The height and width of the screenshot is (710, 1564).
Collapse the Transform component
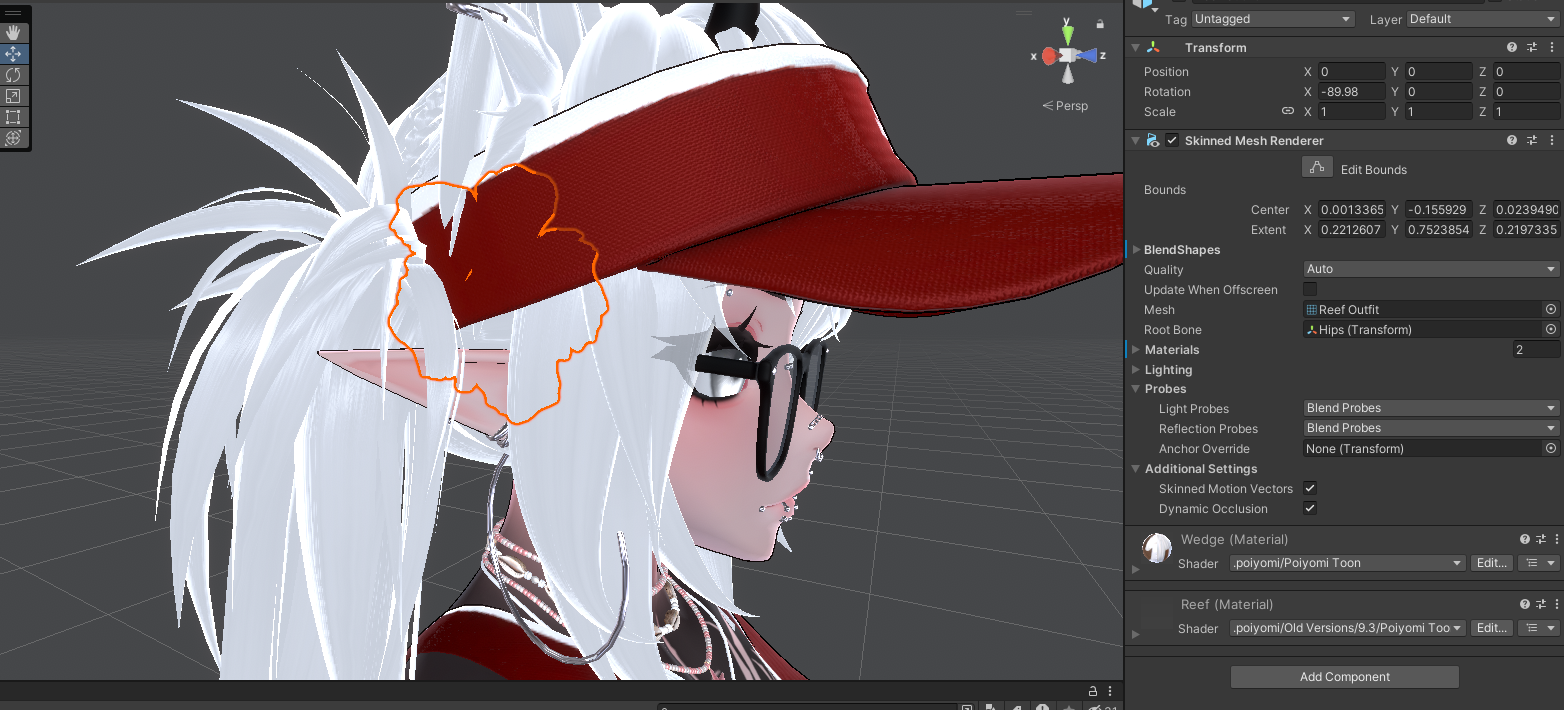click(1135, 48)
